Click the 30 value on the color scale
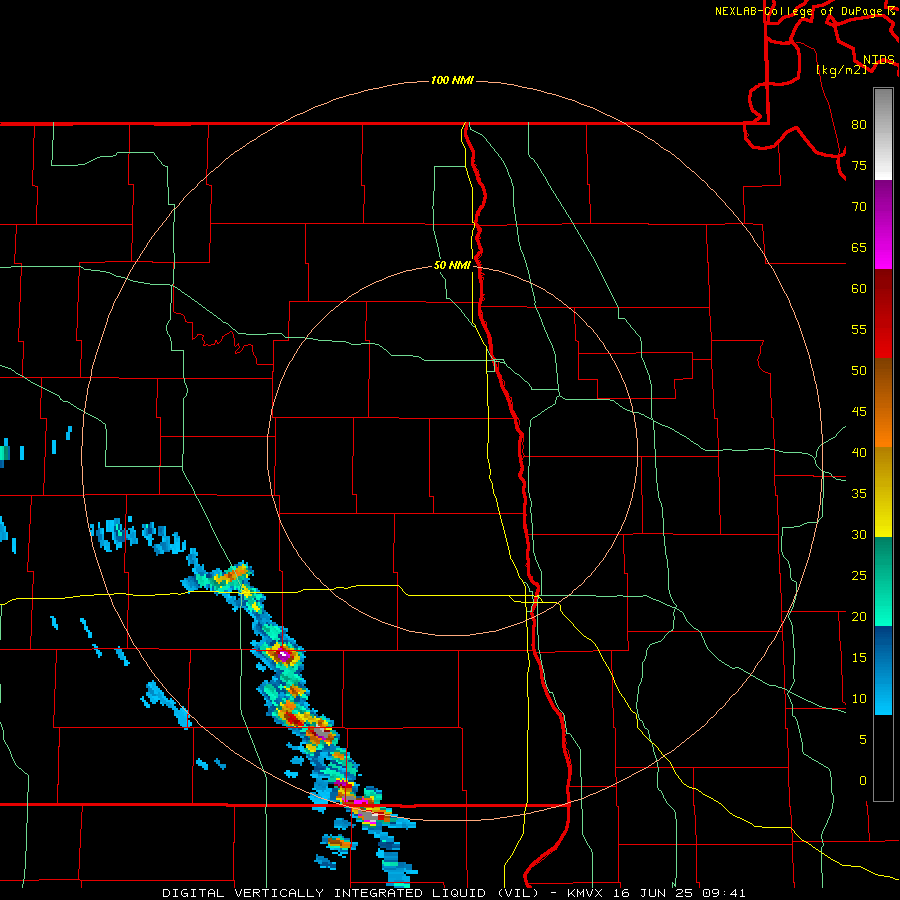This screenshot has width=900, height=900. coord(859,535)
